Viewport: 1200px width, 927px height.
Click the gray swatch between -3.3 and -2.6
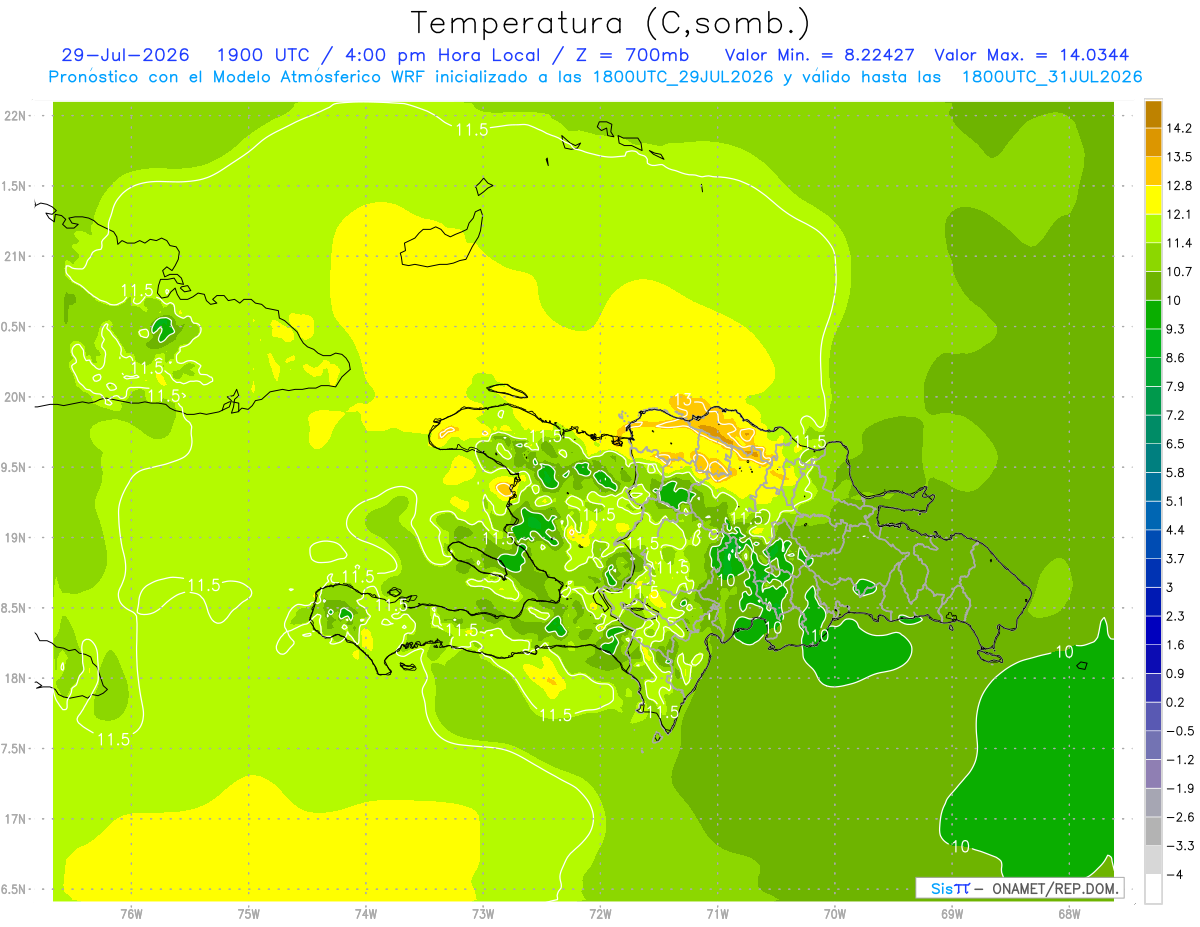point(1153,831)
